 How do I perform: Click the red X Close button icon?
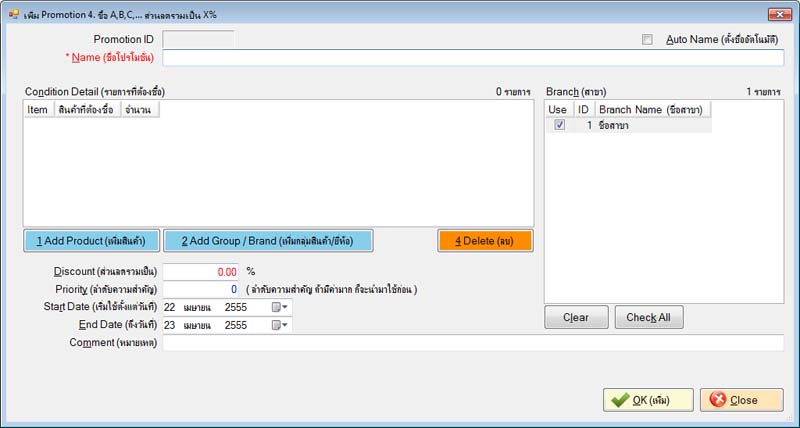coord(718,400)
